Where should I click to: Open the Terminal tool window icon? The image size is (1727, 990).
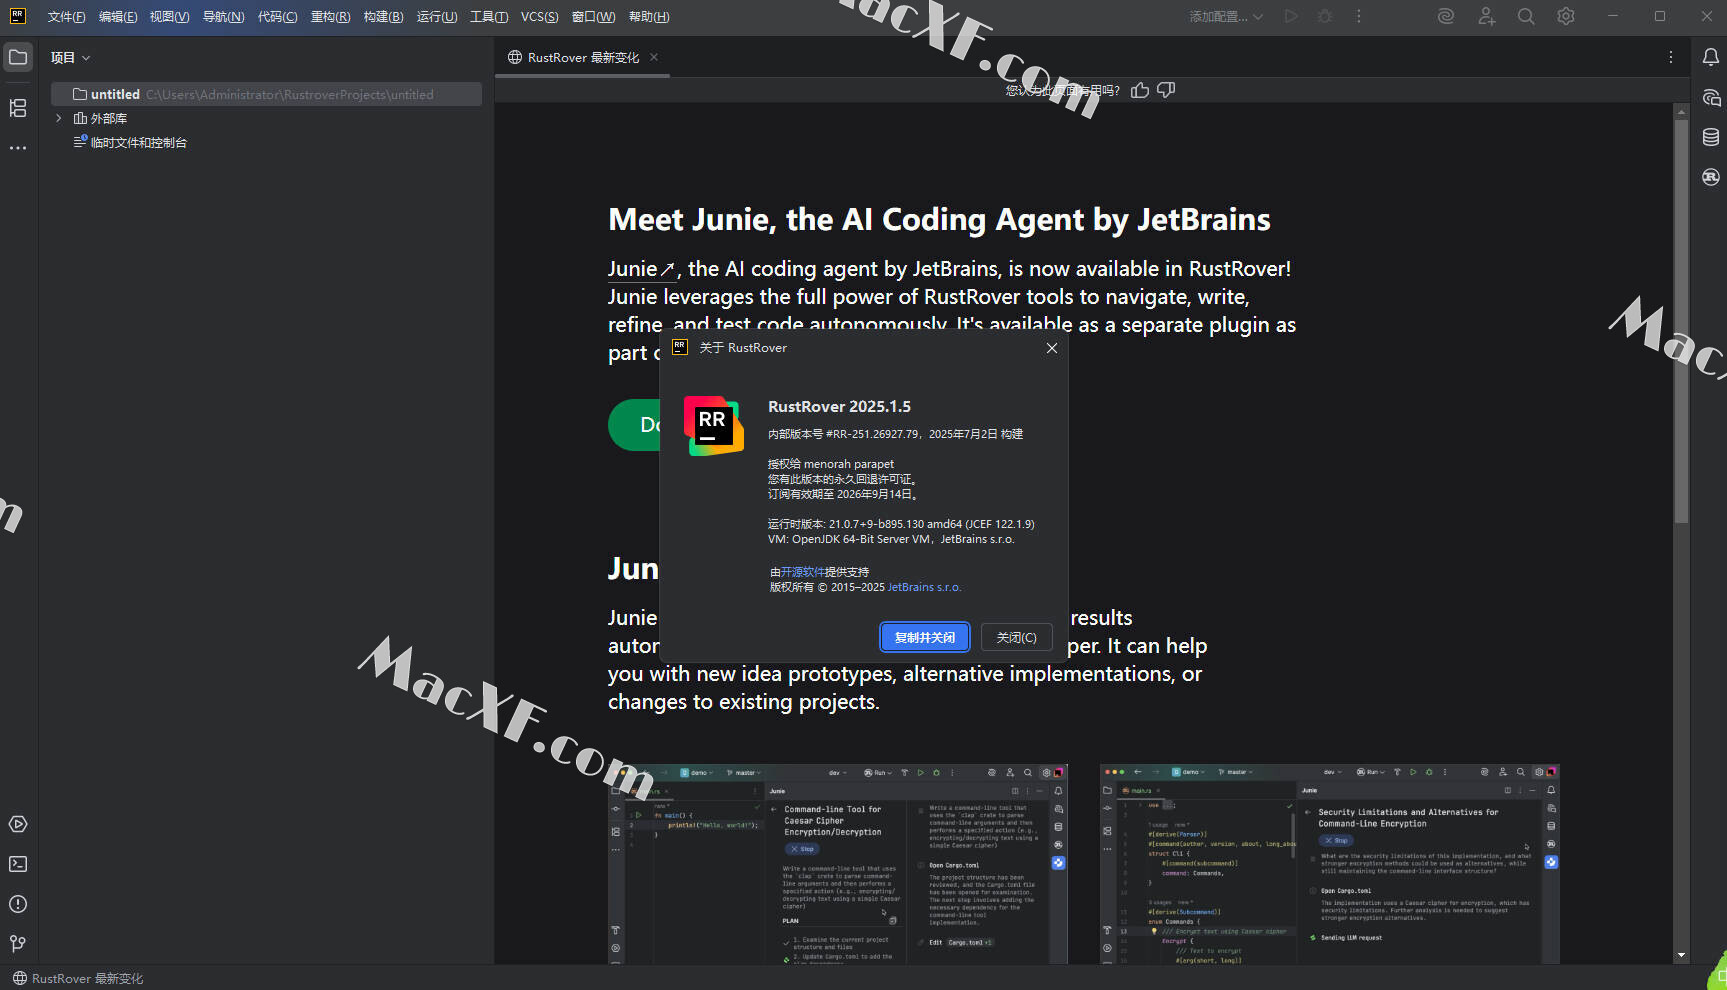point(18,864)
